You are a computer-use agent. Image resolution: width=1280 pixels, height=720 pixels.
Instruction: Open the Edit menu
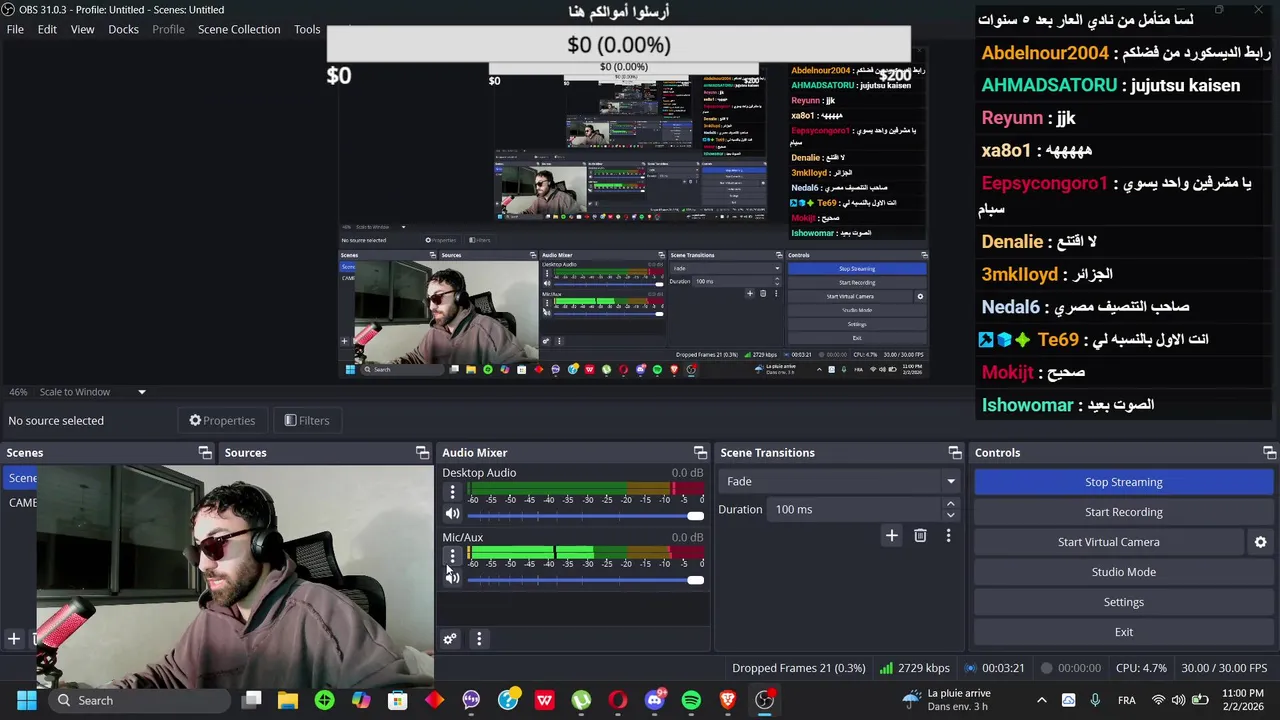click(47, 29)
